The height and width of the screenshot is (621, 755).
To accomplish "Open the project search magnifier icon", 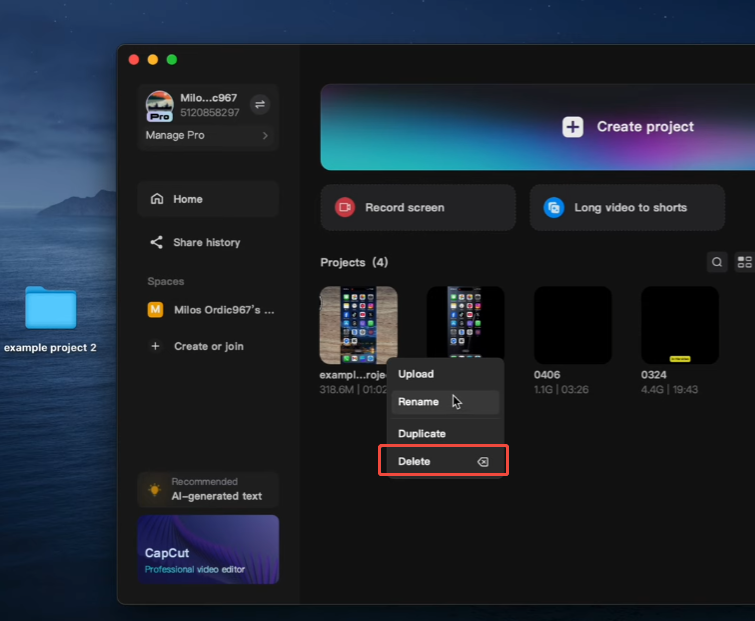I will [x=717, y=262].
